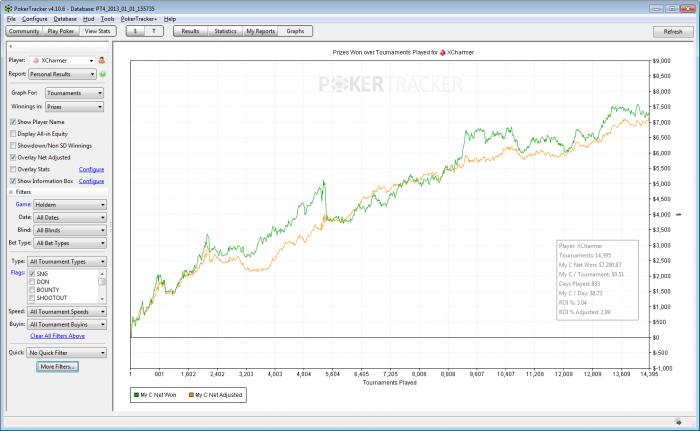Toggle Show Player Name checkbox

13,122
